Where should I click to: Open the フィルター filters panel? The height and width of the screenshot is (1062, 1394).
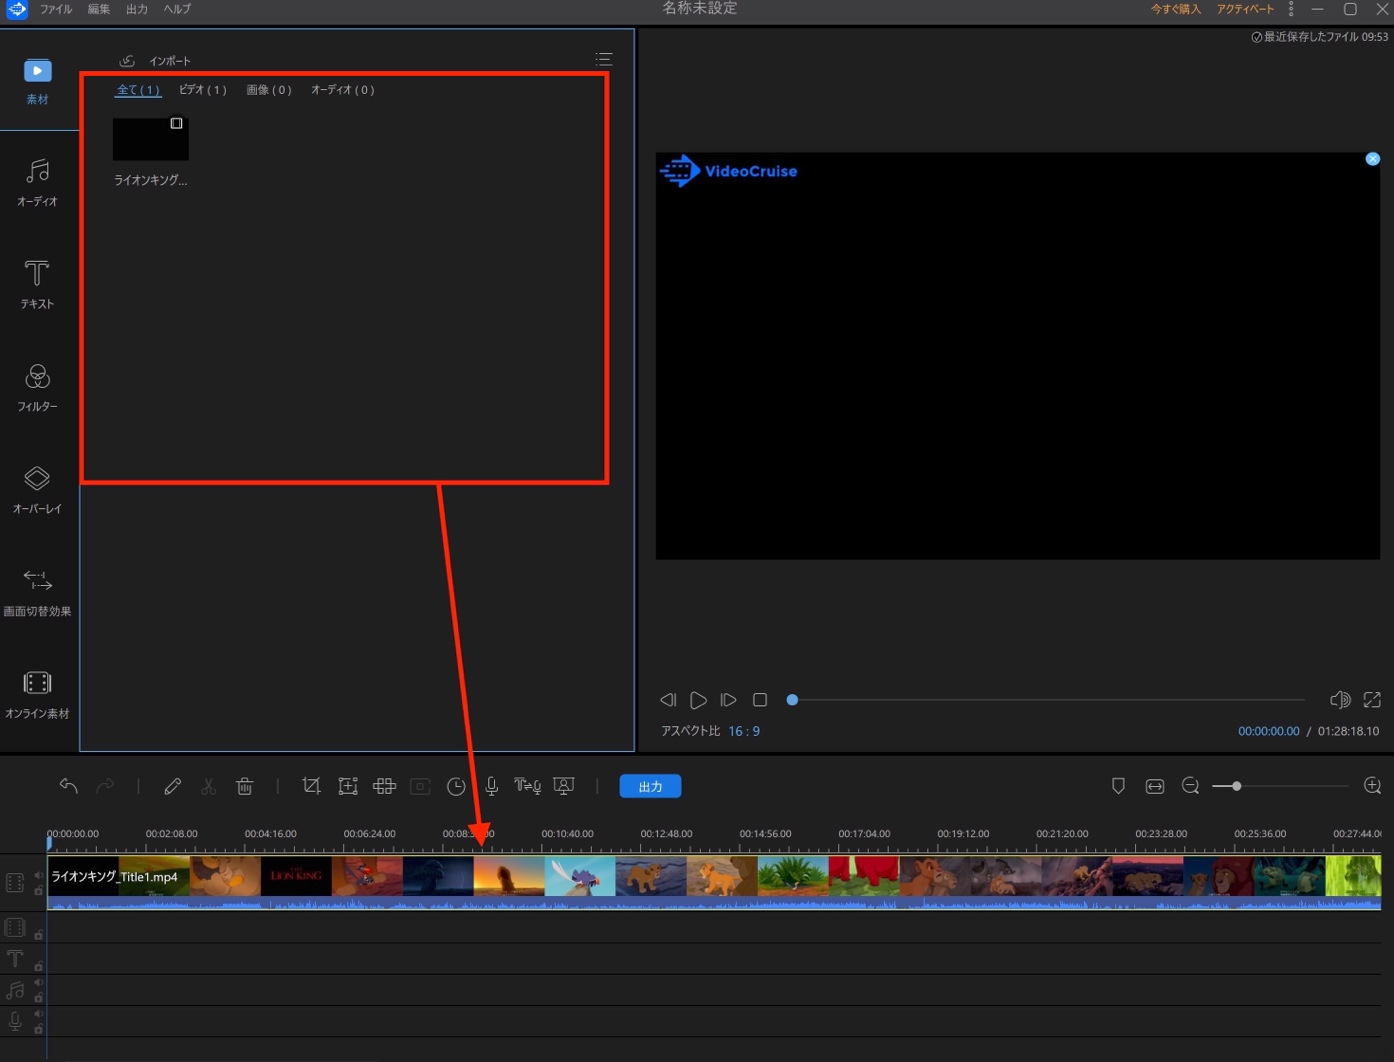coord(37,388)
